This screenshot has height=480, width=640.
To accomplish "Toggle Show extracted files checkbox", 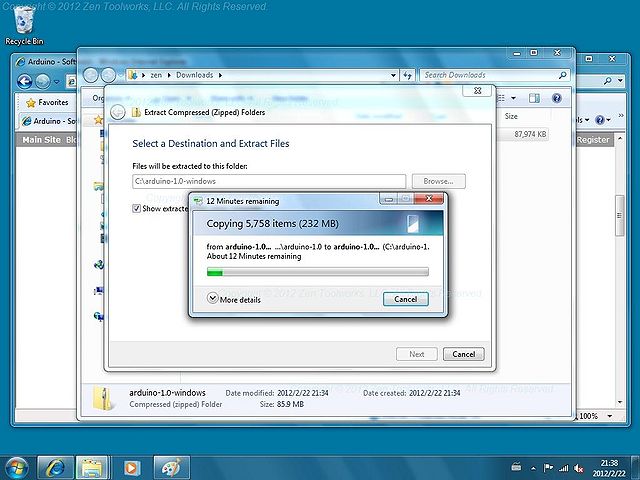I will 136,209.
